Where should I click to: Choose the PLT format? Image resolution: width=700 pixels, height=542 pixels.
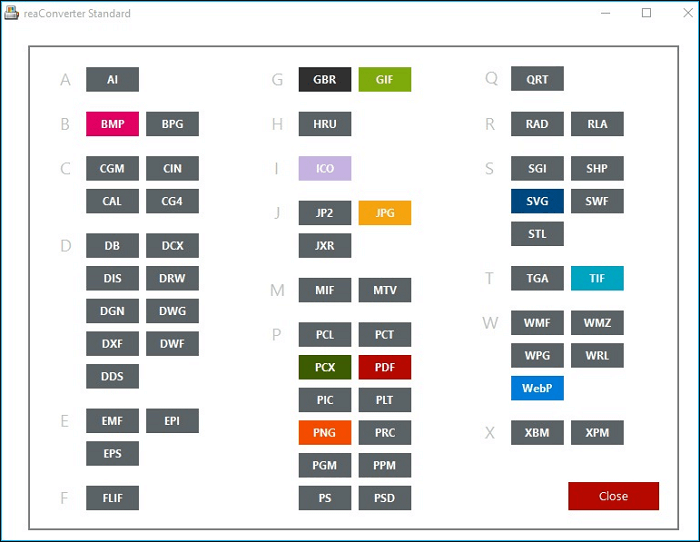coord(385,400)
